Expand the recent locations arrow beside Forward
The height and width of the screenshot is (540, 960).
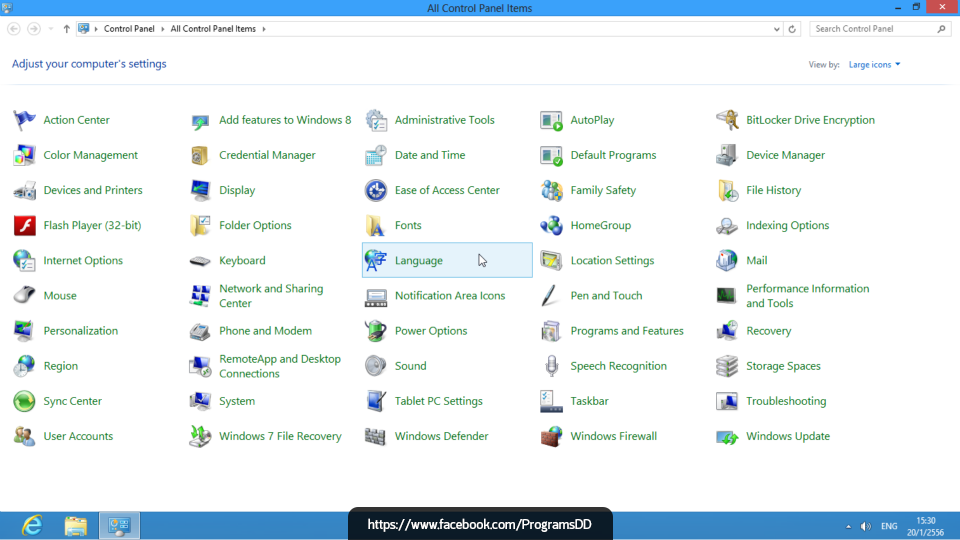click(x=51, y=29)
